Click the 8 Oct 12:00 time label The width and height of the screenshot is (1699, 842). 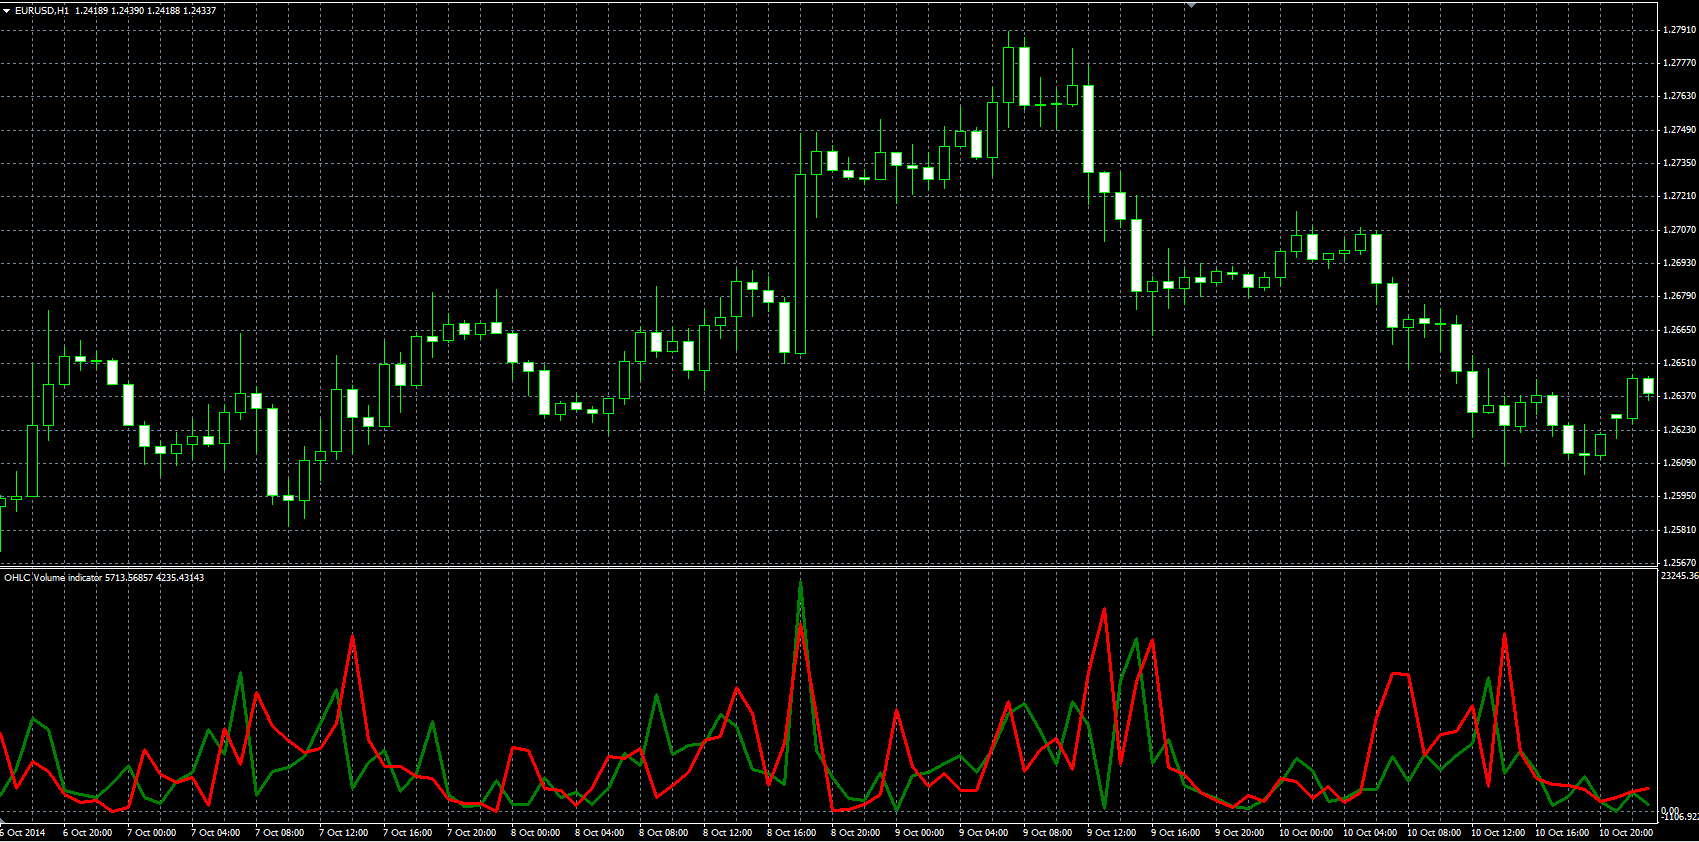coord(728,833)
